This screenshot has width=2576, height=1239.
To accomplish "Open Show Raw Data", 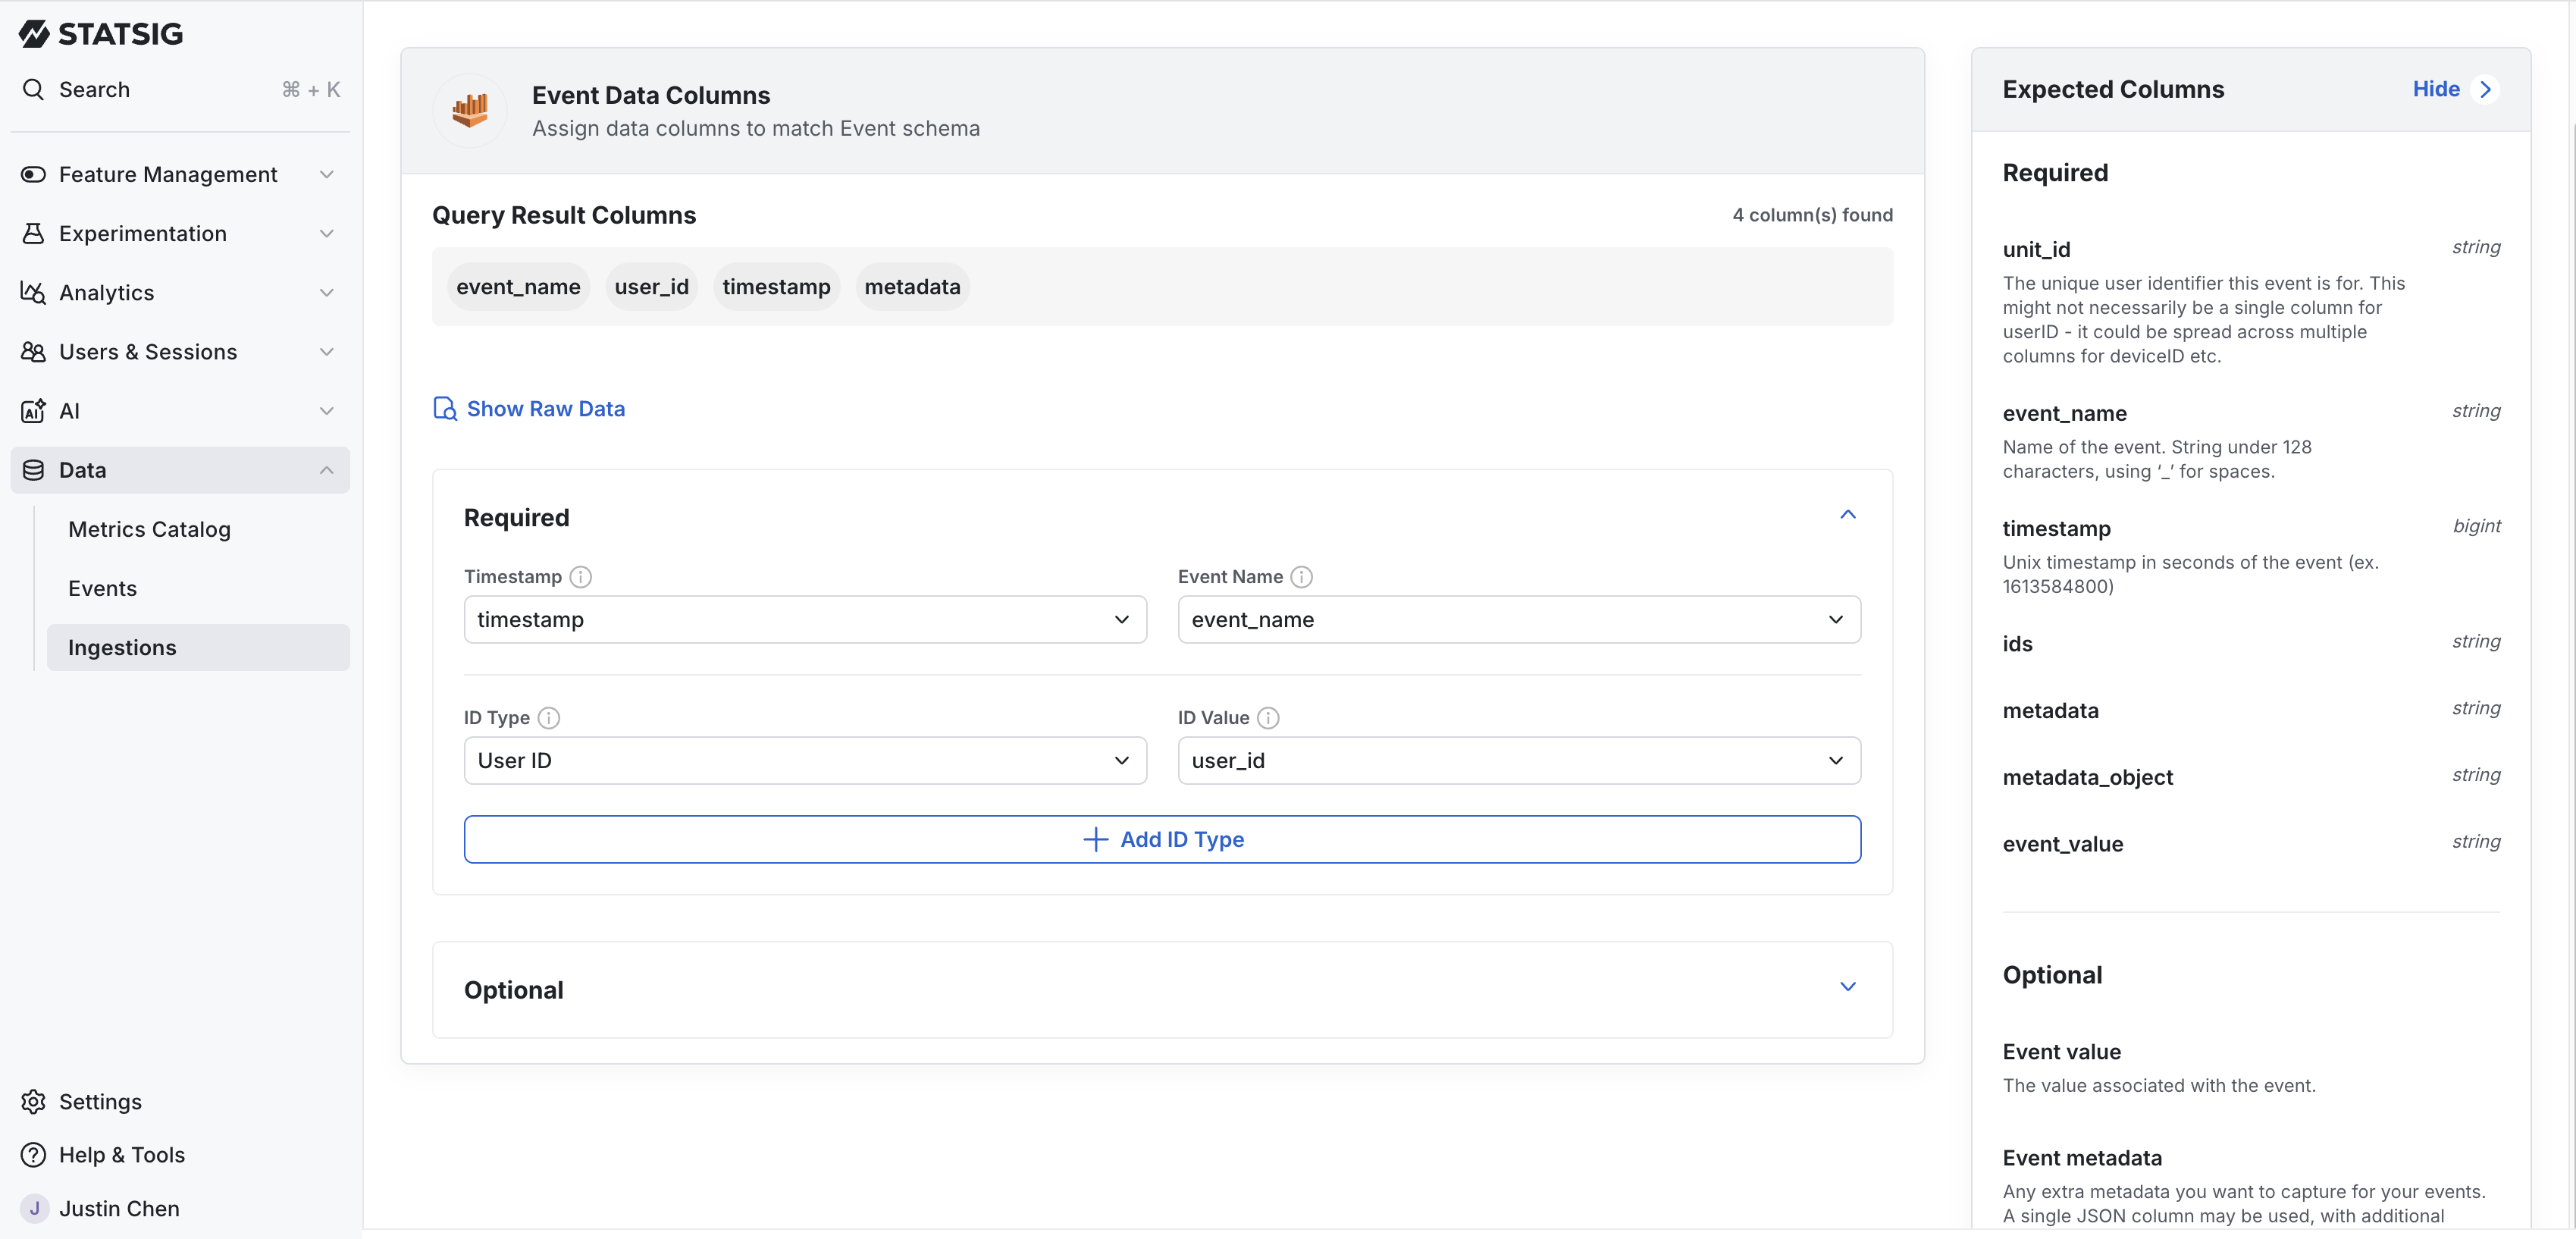I will point(546,408).
